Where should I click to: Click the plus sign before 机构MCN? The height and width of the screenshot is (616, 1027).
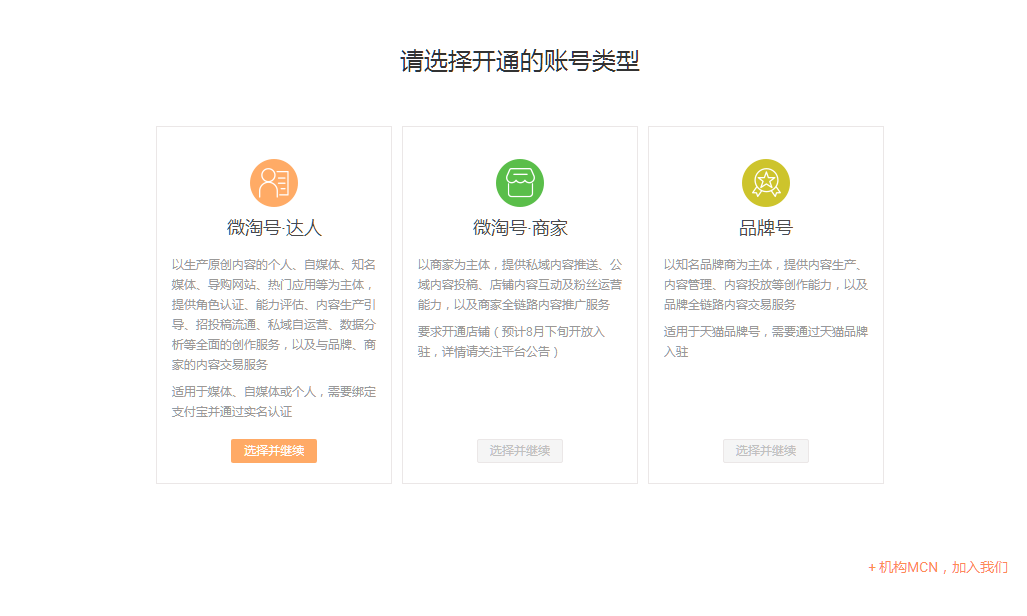coord(872,567)
